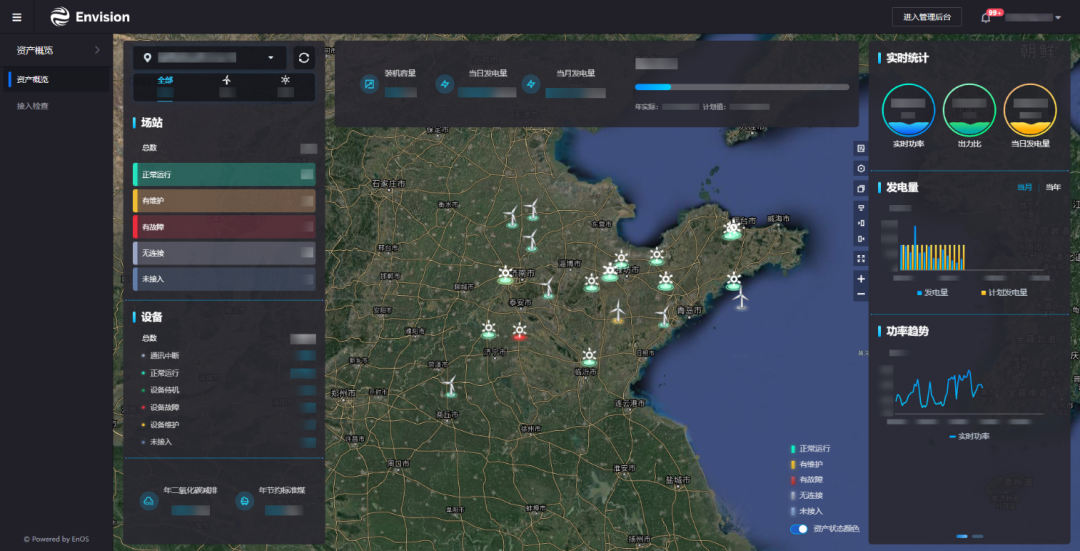
Task: Enter fullscreen with the four-arrows map icon
Action: point(861,259)
